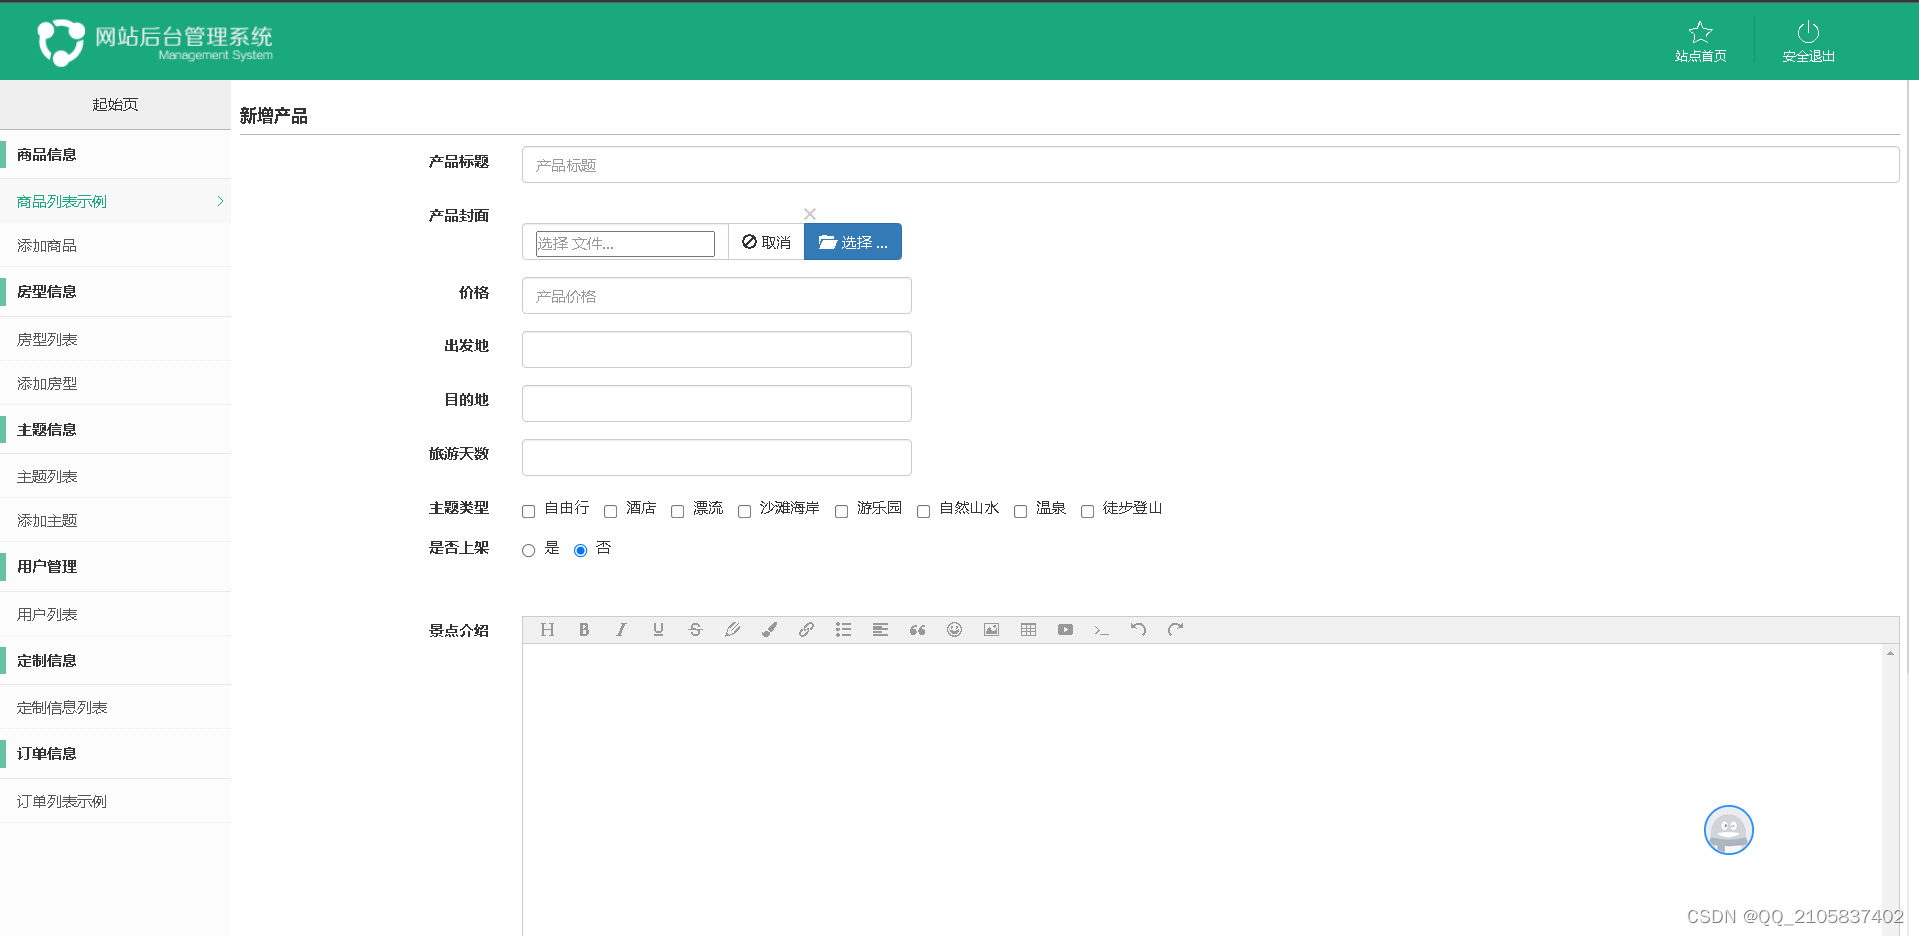Focus the 出发地 input field

[x=716, y=350]
